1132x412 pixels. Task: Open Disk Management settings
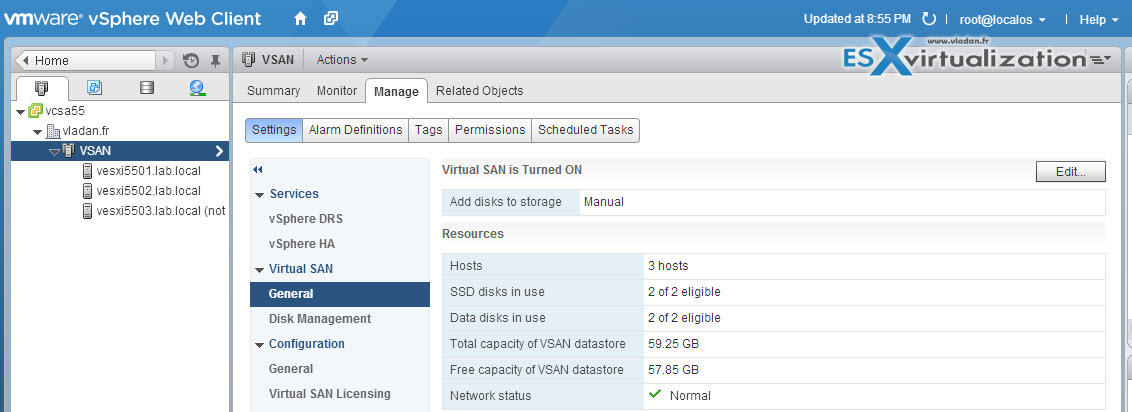pos(320,318)
